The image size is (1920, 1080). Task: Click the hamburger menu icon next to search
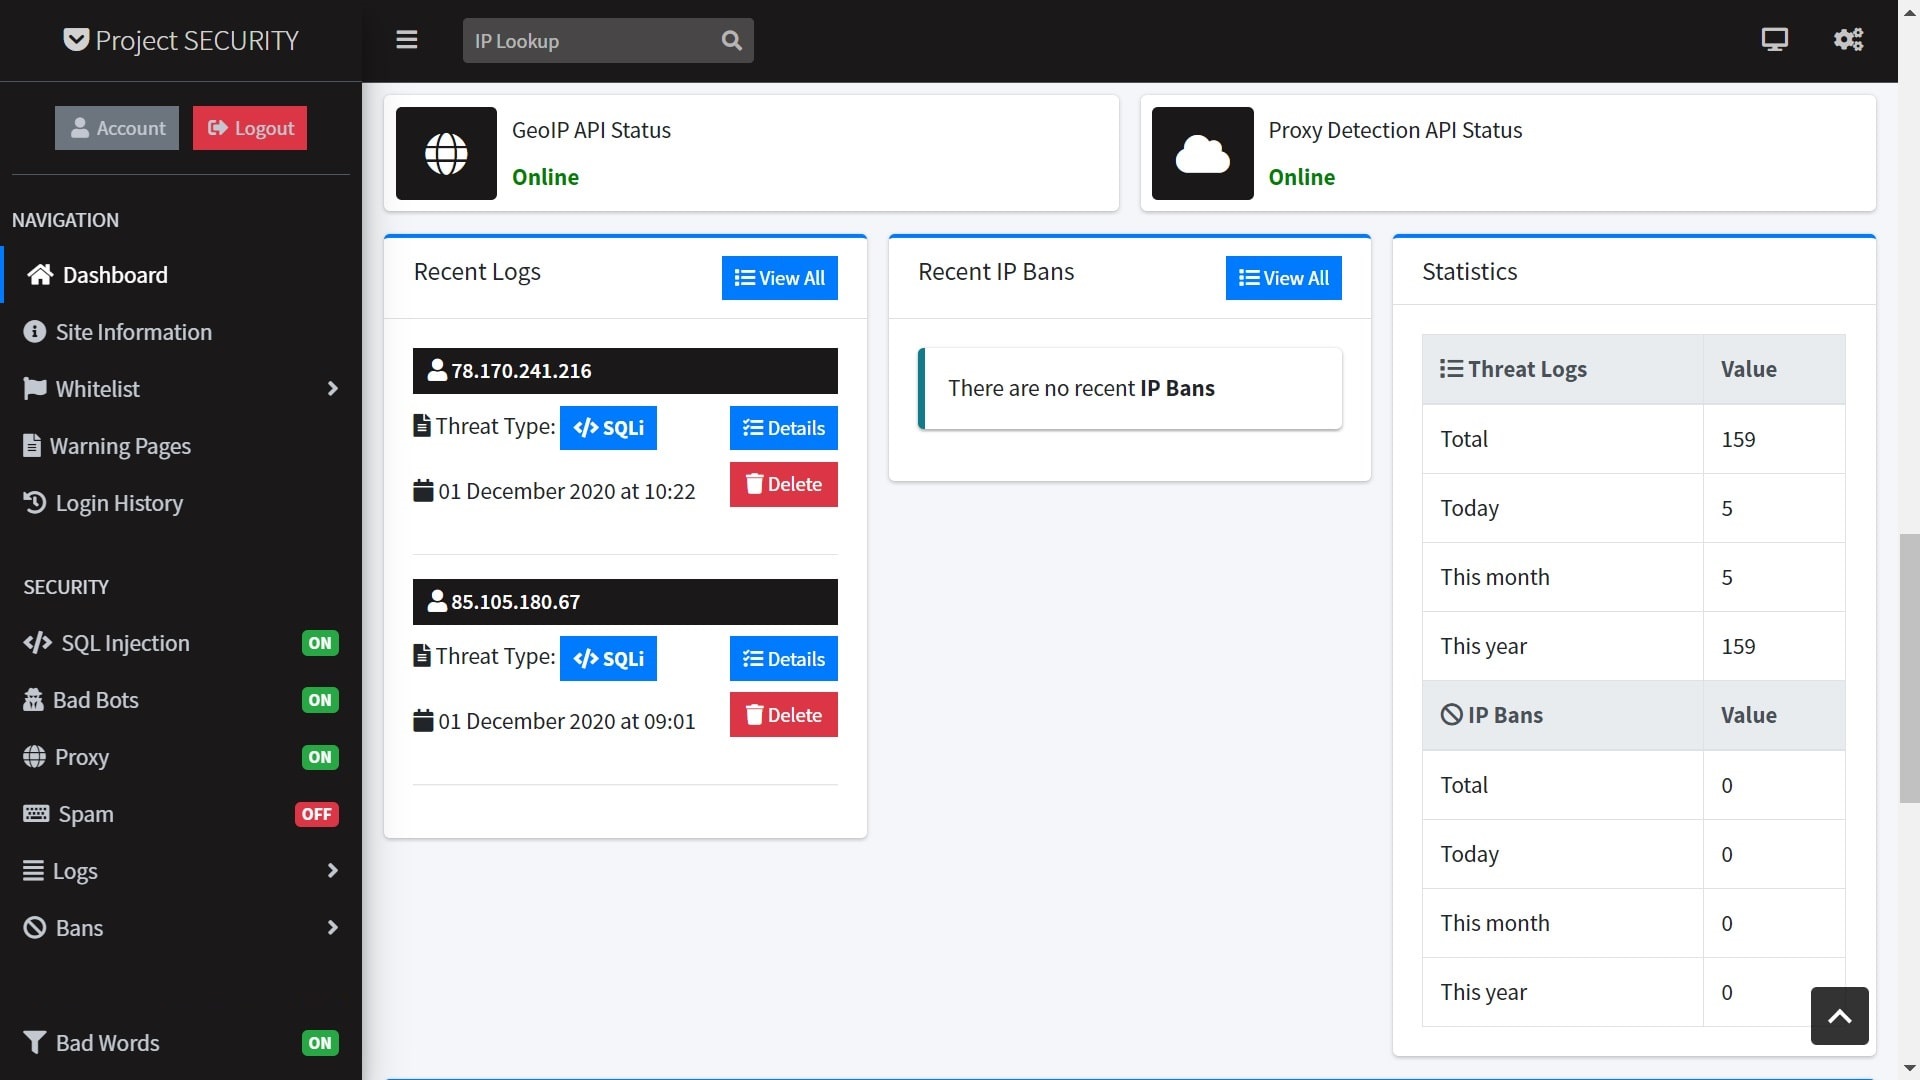click(x=407, y=40)
